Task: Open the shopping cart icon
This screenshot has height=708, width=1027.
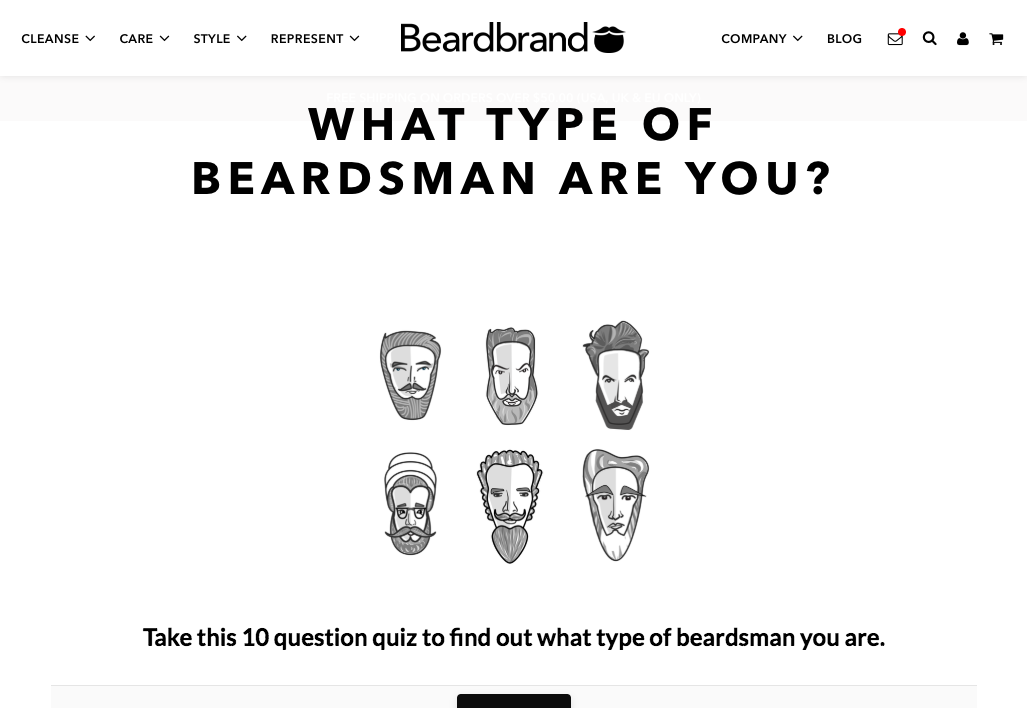Action: 996,39
